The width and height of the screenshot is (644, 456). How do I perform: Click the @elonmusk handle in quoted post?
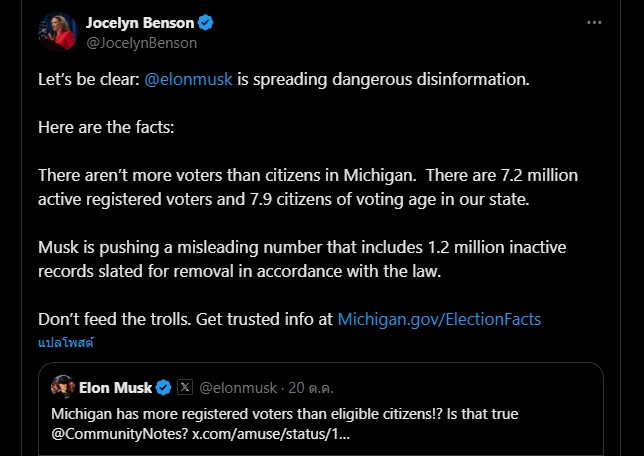tap(239, 388)
